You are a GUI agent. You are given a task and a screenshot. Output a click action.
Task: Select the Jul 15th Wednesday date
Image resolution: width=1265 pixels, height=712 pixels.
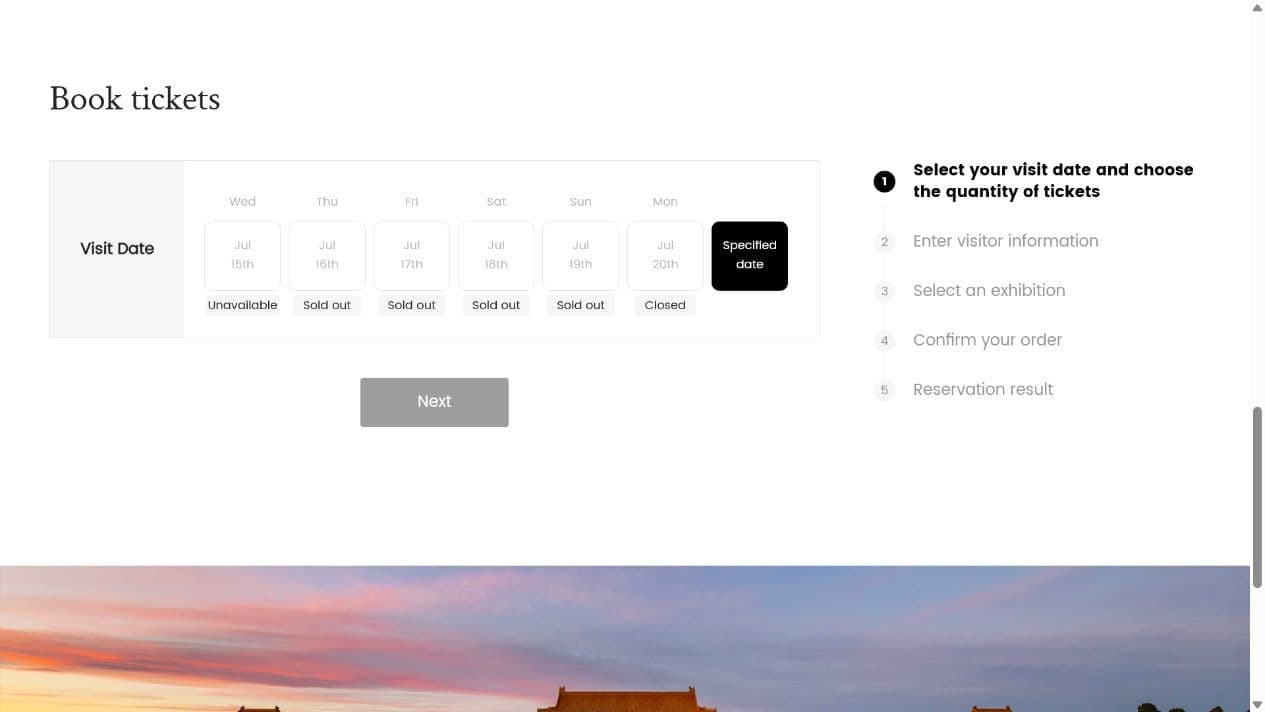pyautogui.click(x=242, y=256)
